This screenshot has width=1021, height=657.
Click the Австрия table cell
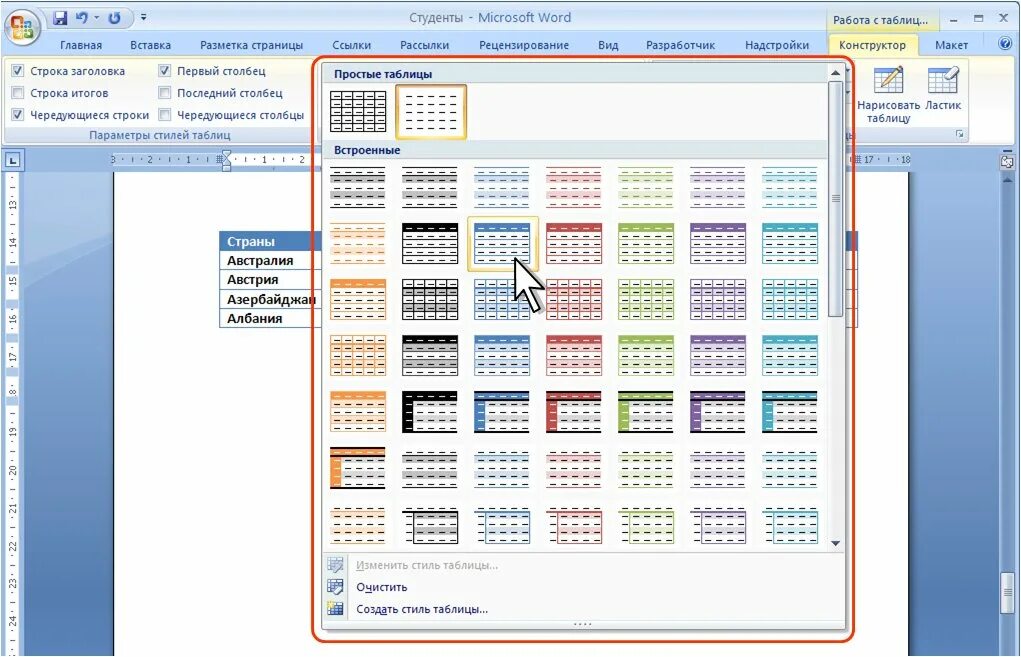coord(270,279)
